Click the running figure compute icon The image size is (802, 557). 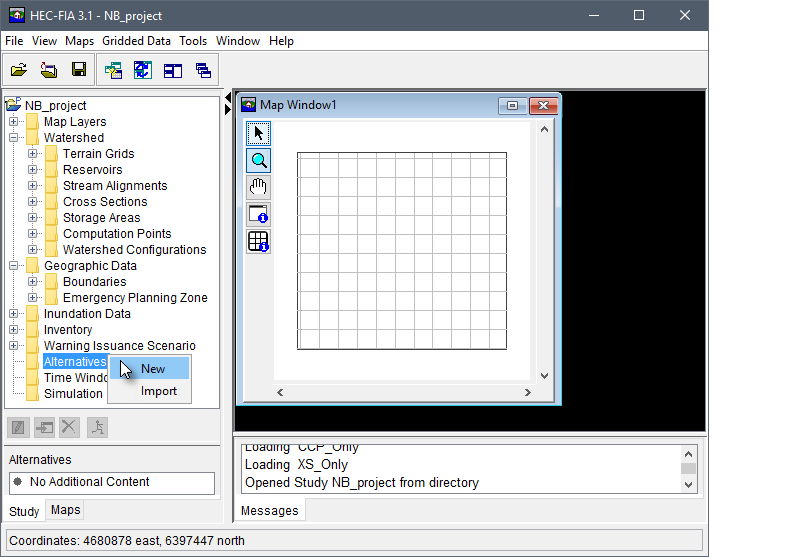click(97, 427)
